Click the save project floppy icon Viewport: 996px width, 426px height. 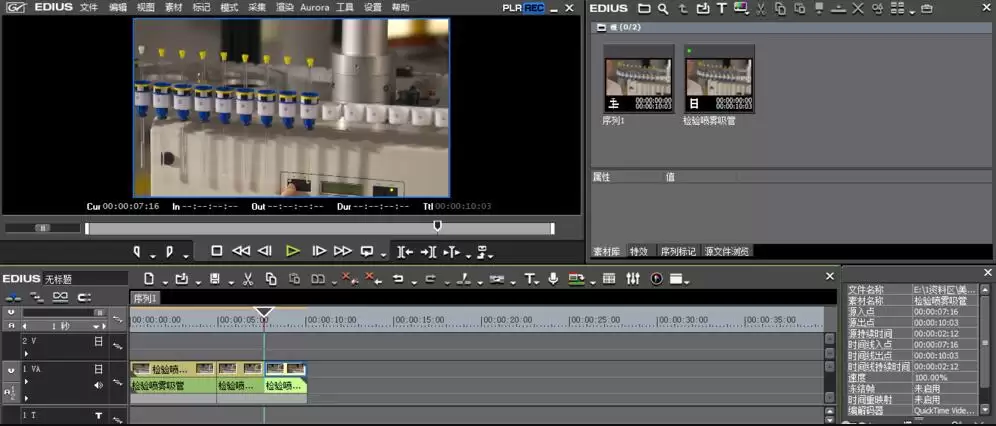215,279
